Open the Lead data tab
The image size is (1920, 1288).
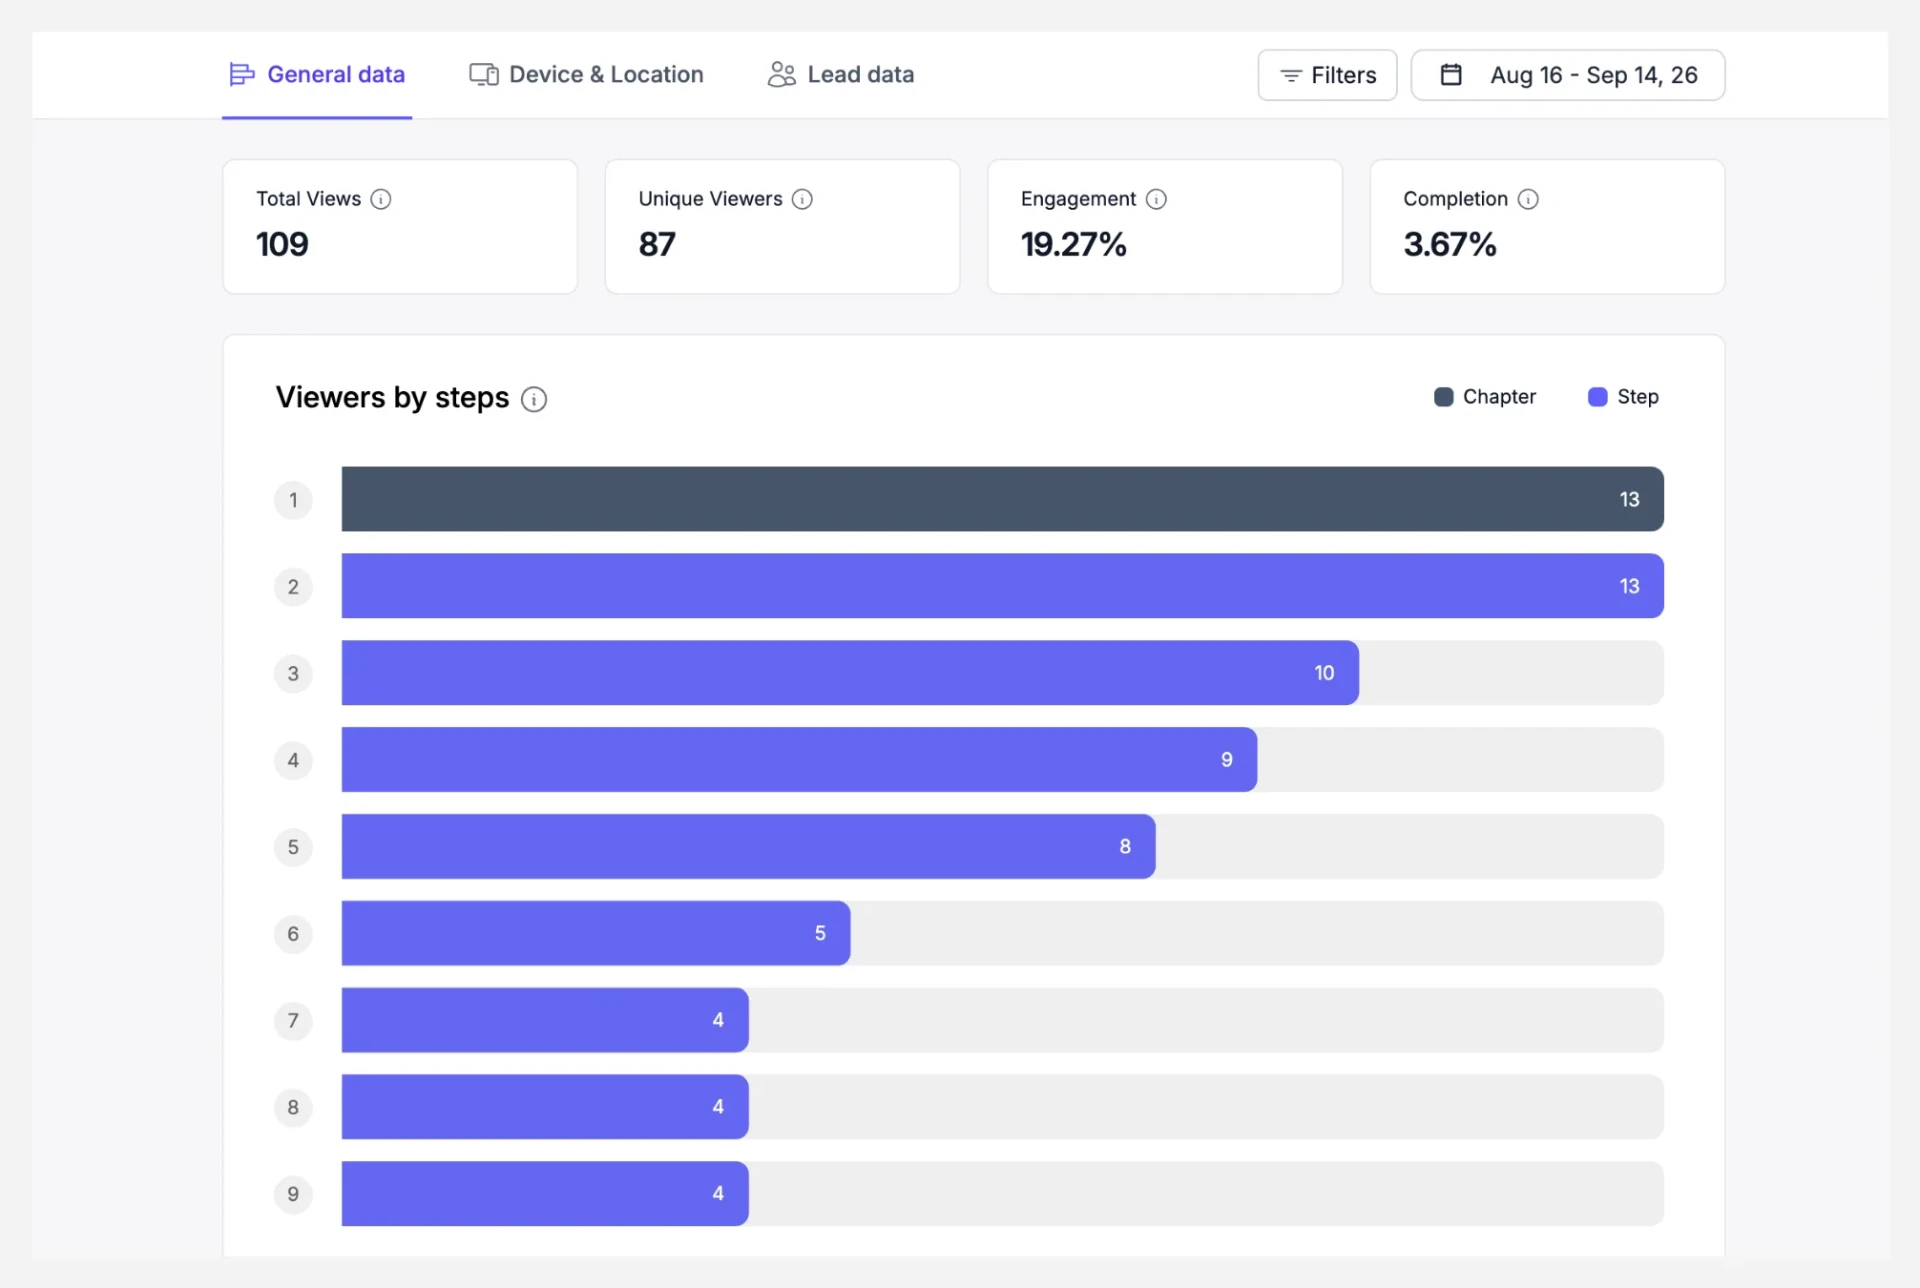coord(840,75)
